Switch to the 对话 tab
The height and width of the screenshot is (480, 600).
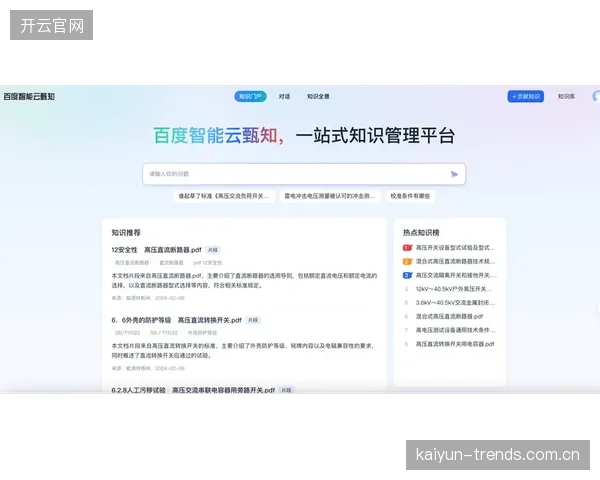tap(284, 96)
